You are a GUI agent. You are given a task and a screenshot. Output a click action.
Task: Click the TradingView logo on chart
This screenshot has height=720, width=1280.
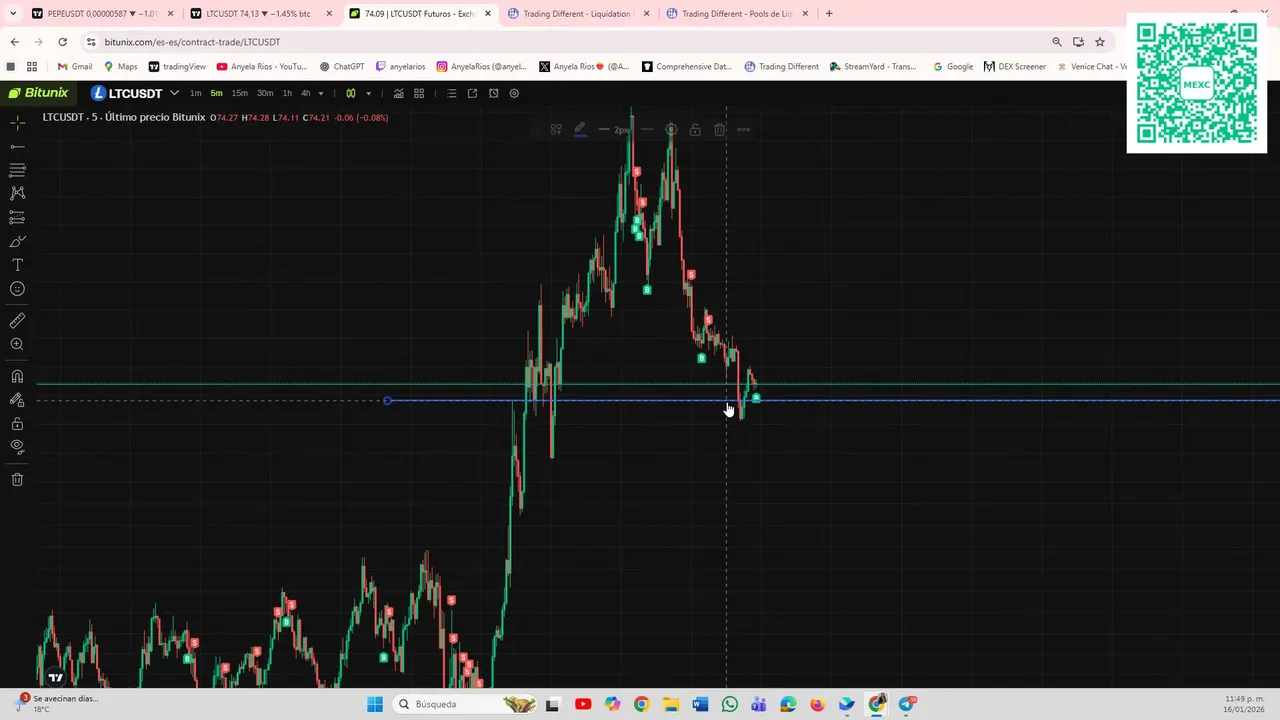point(56,677)
